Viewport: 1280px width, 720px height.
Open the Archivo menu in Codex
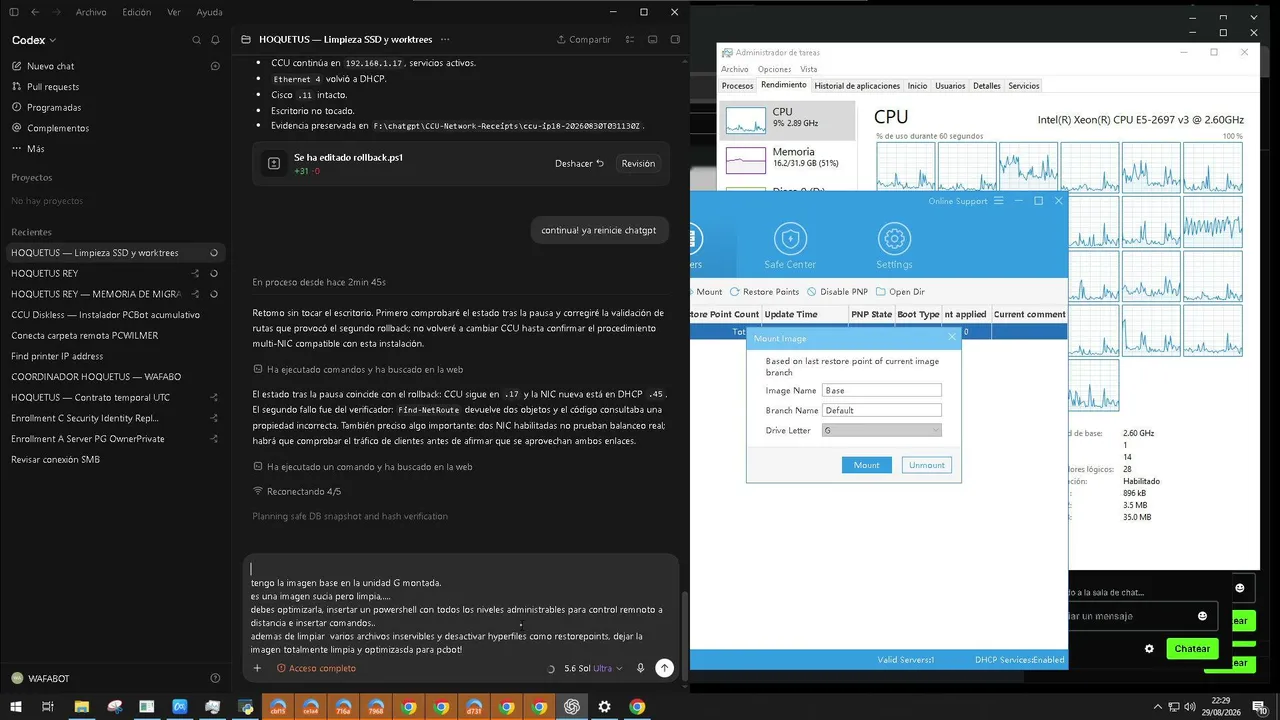coord(91,12)
